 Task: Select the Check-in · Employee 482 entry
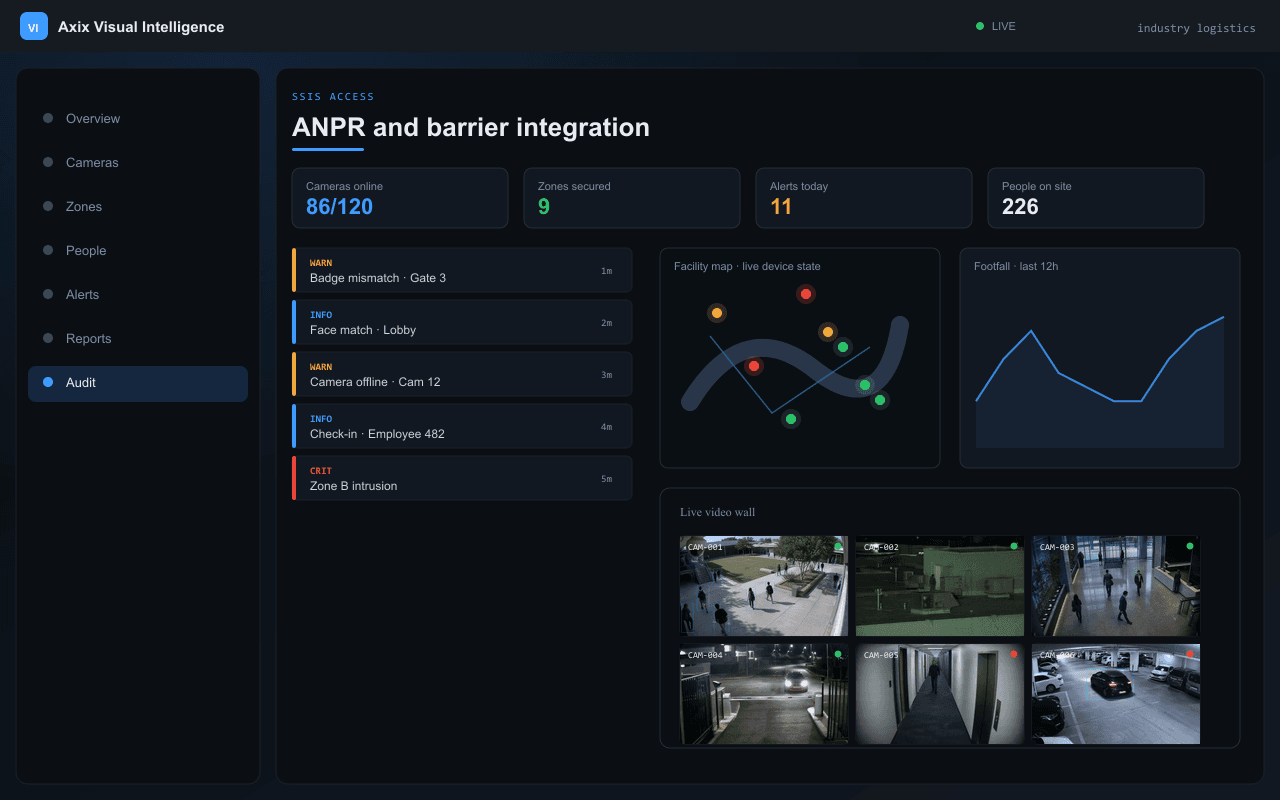tap(462, 426)
